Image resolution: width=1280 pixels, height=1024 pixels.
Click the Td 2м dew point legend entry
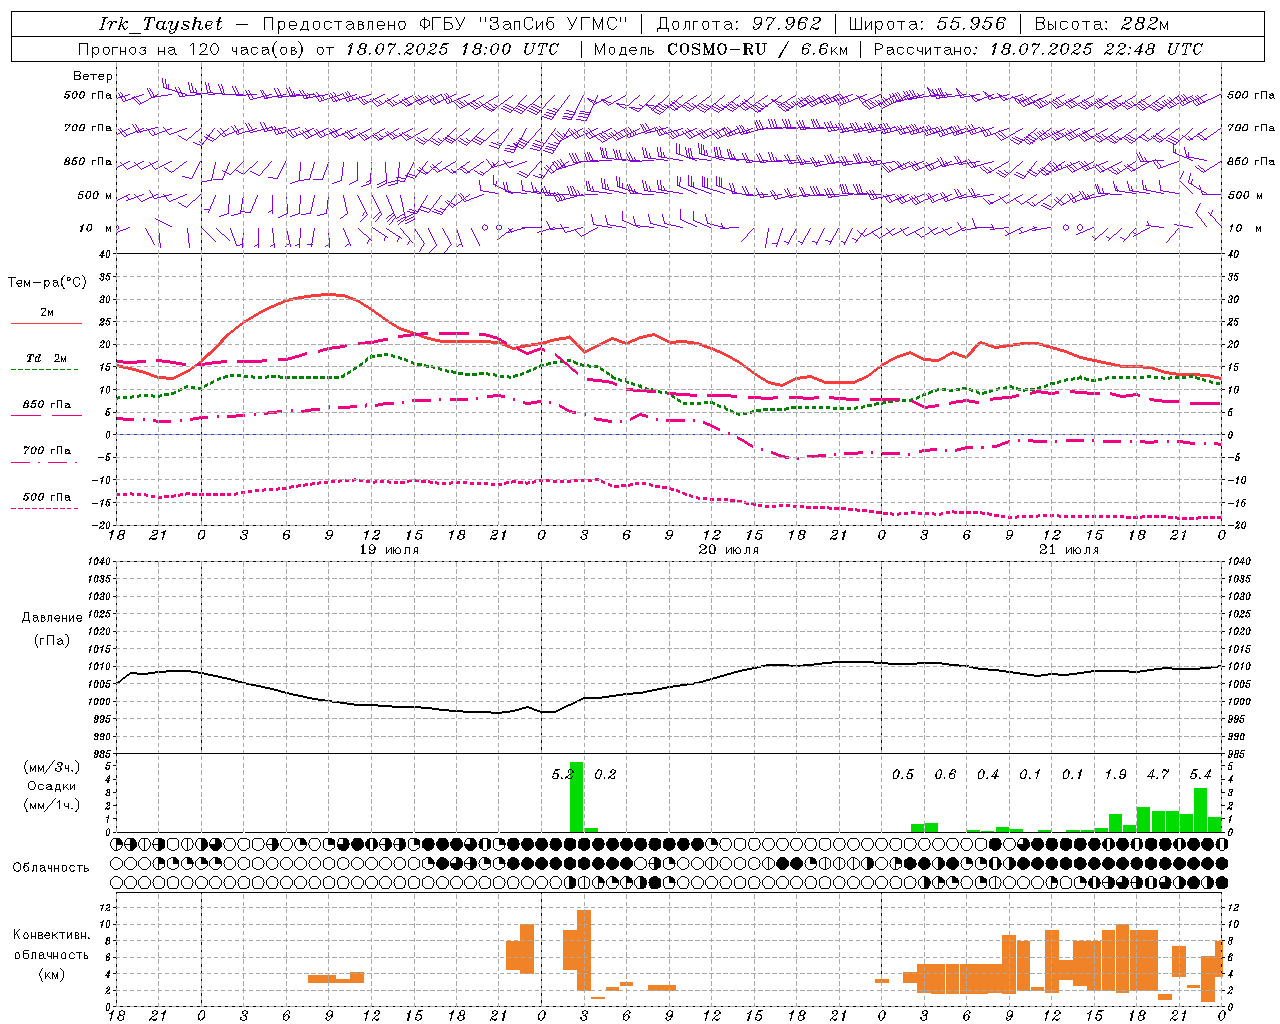pyautogui.click(x=47, y=358)
